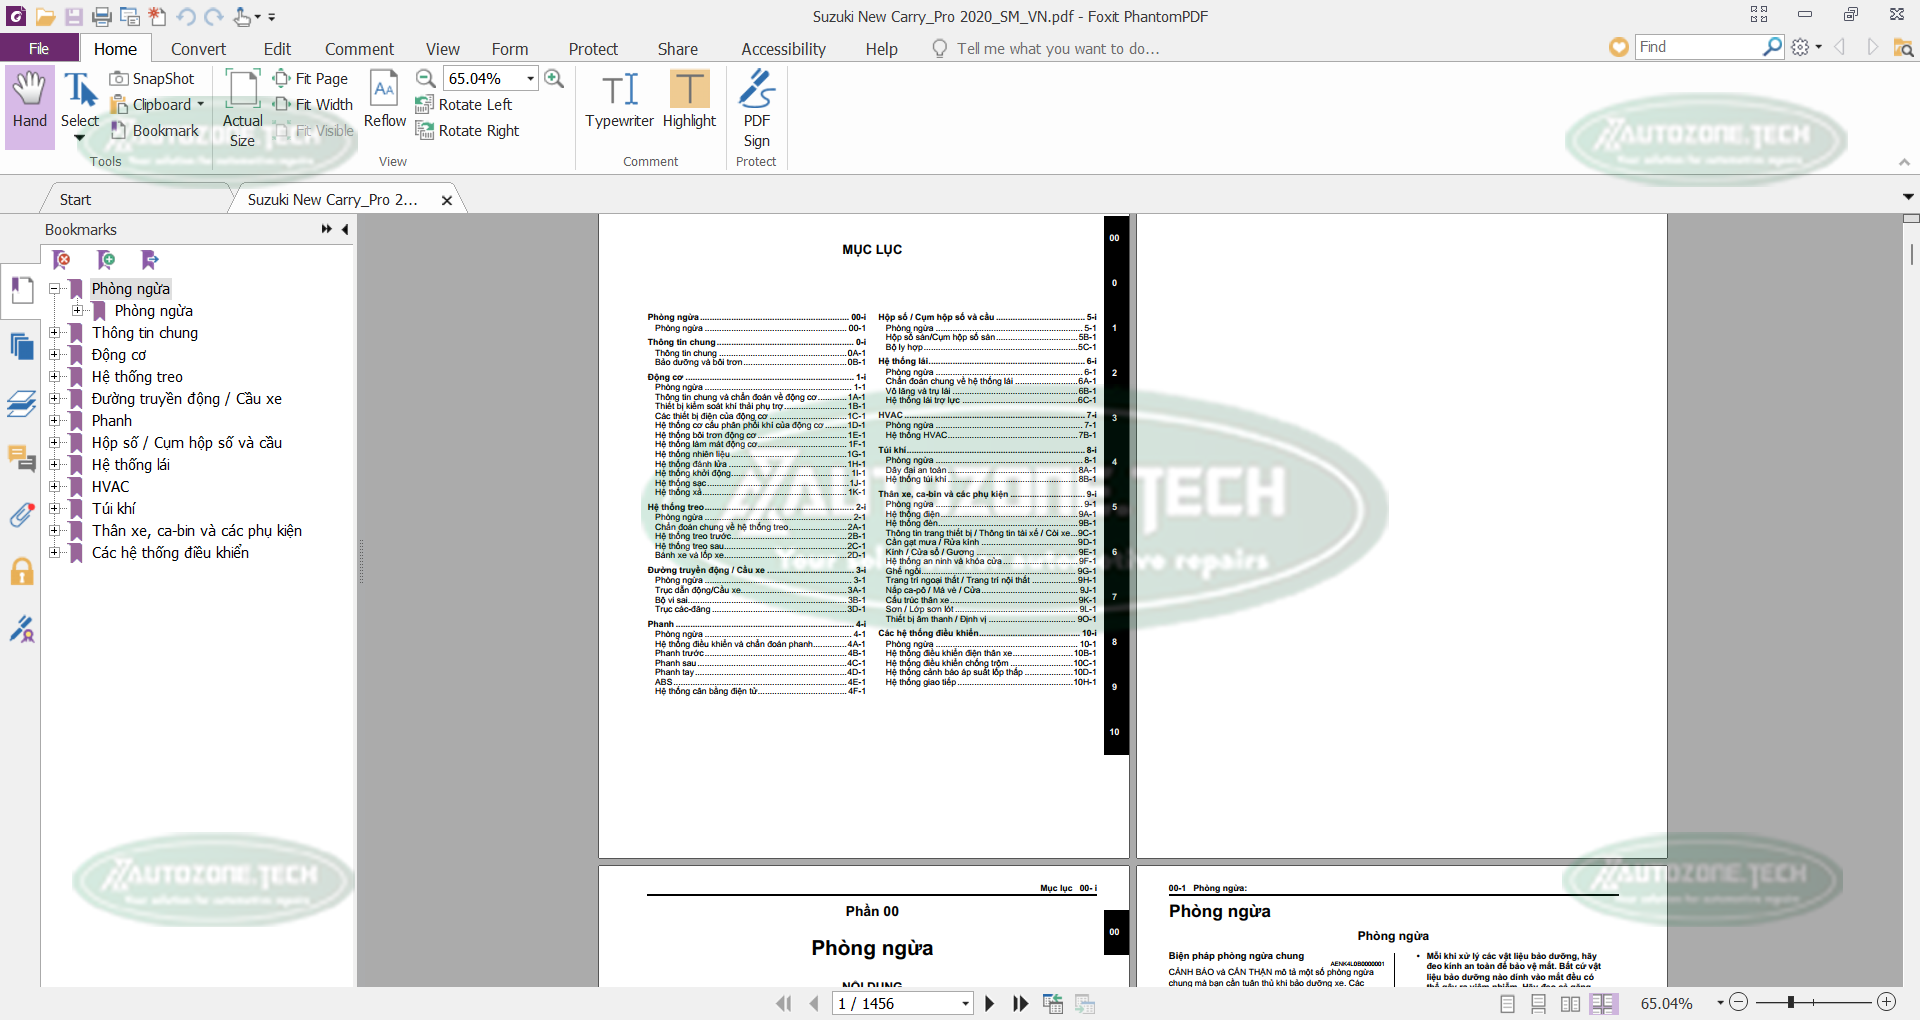Collapse the Phòng ngừa bookmark
This screenshot has width=1920, height=1020.
(52, 288)
